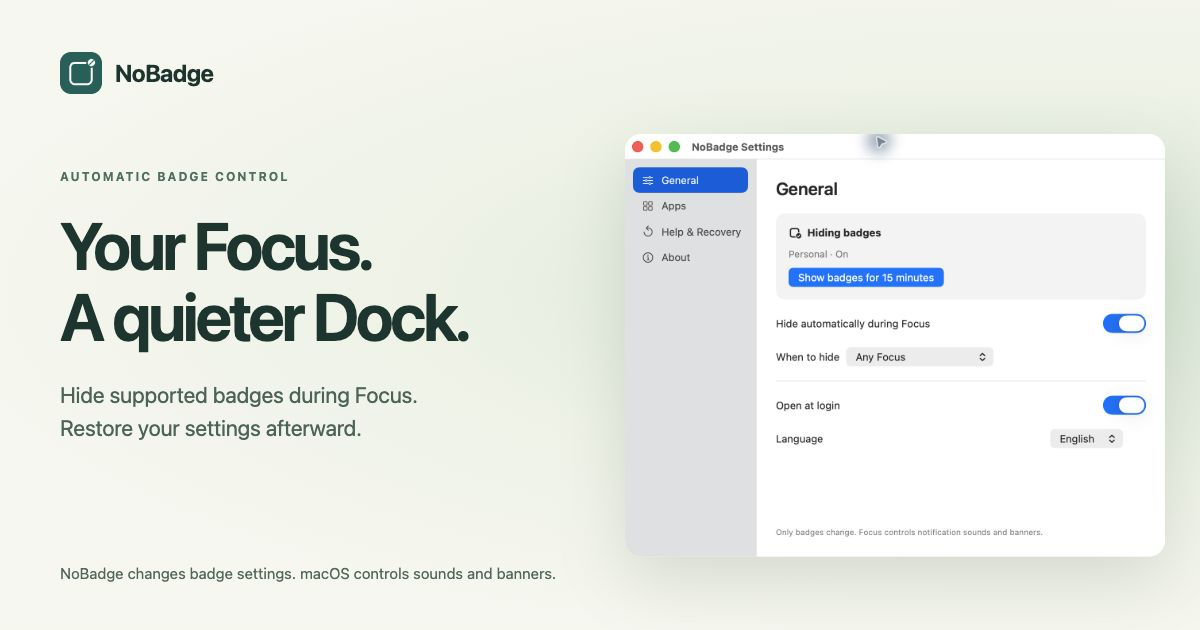Click the 'Your Focus.' headline line
The height and width of the screenshot is (630, 1200).
(217, 246)
